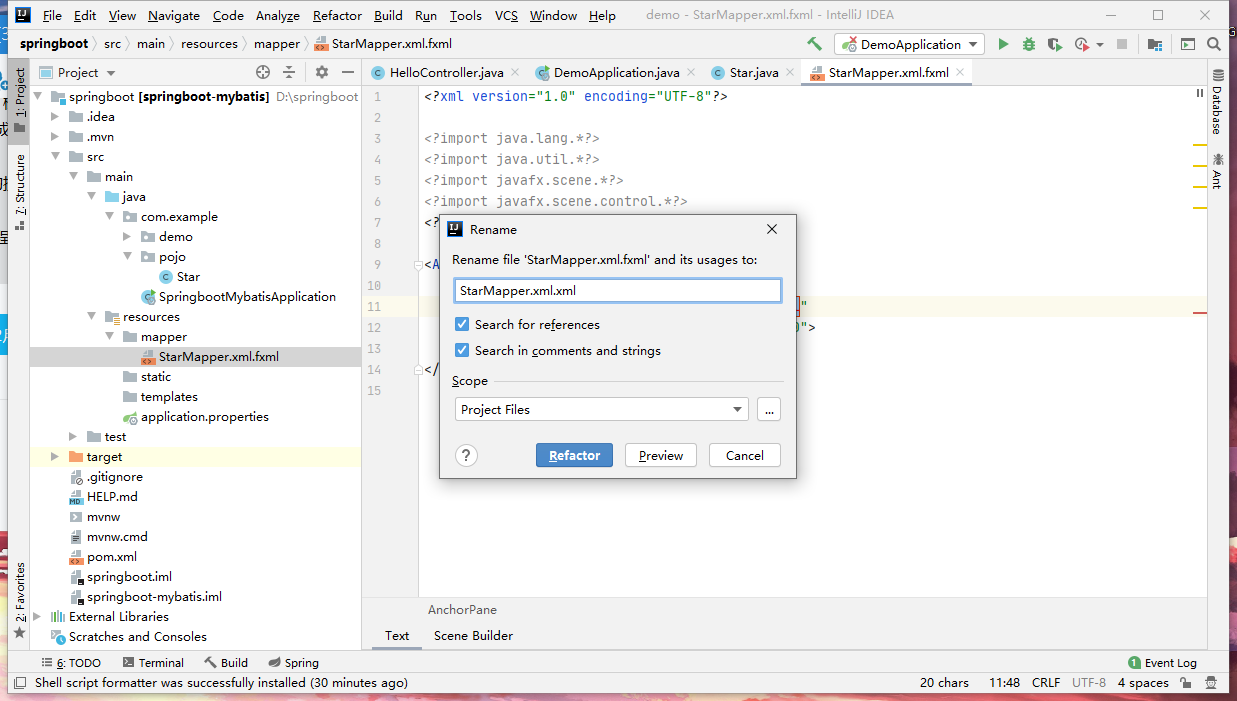This screenshot has height=701, width=1237.
Task: Click the new file name input field
Action: pyautogui.click(x=617, y=290)
